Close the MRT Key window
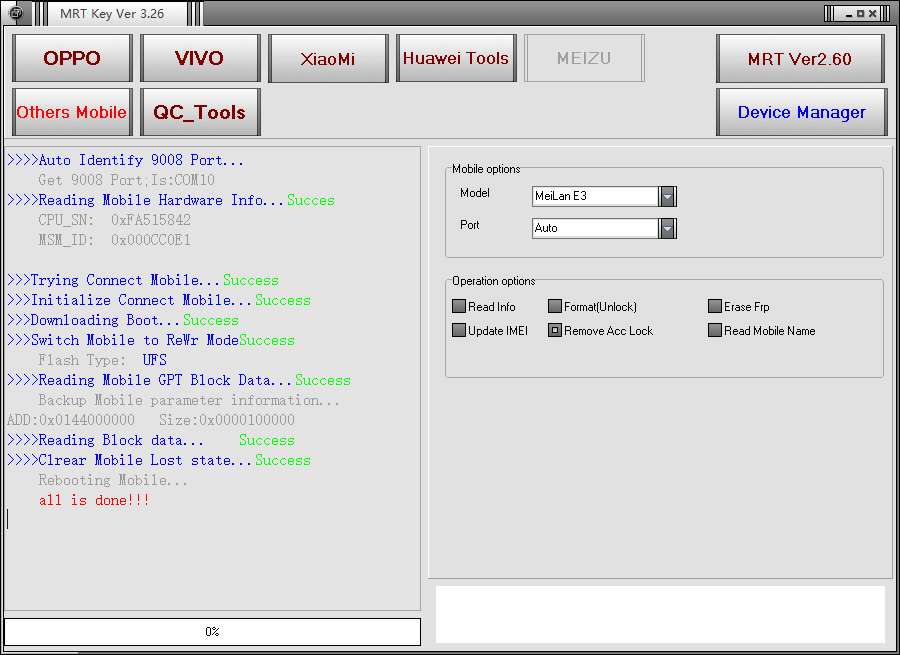 (x=872, y=14)
